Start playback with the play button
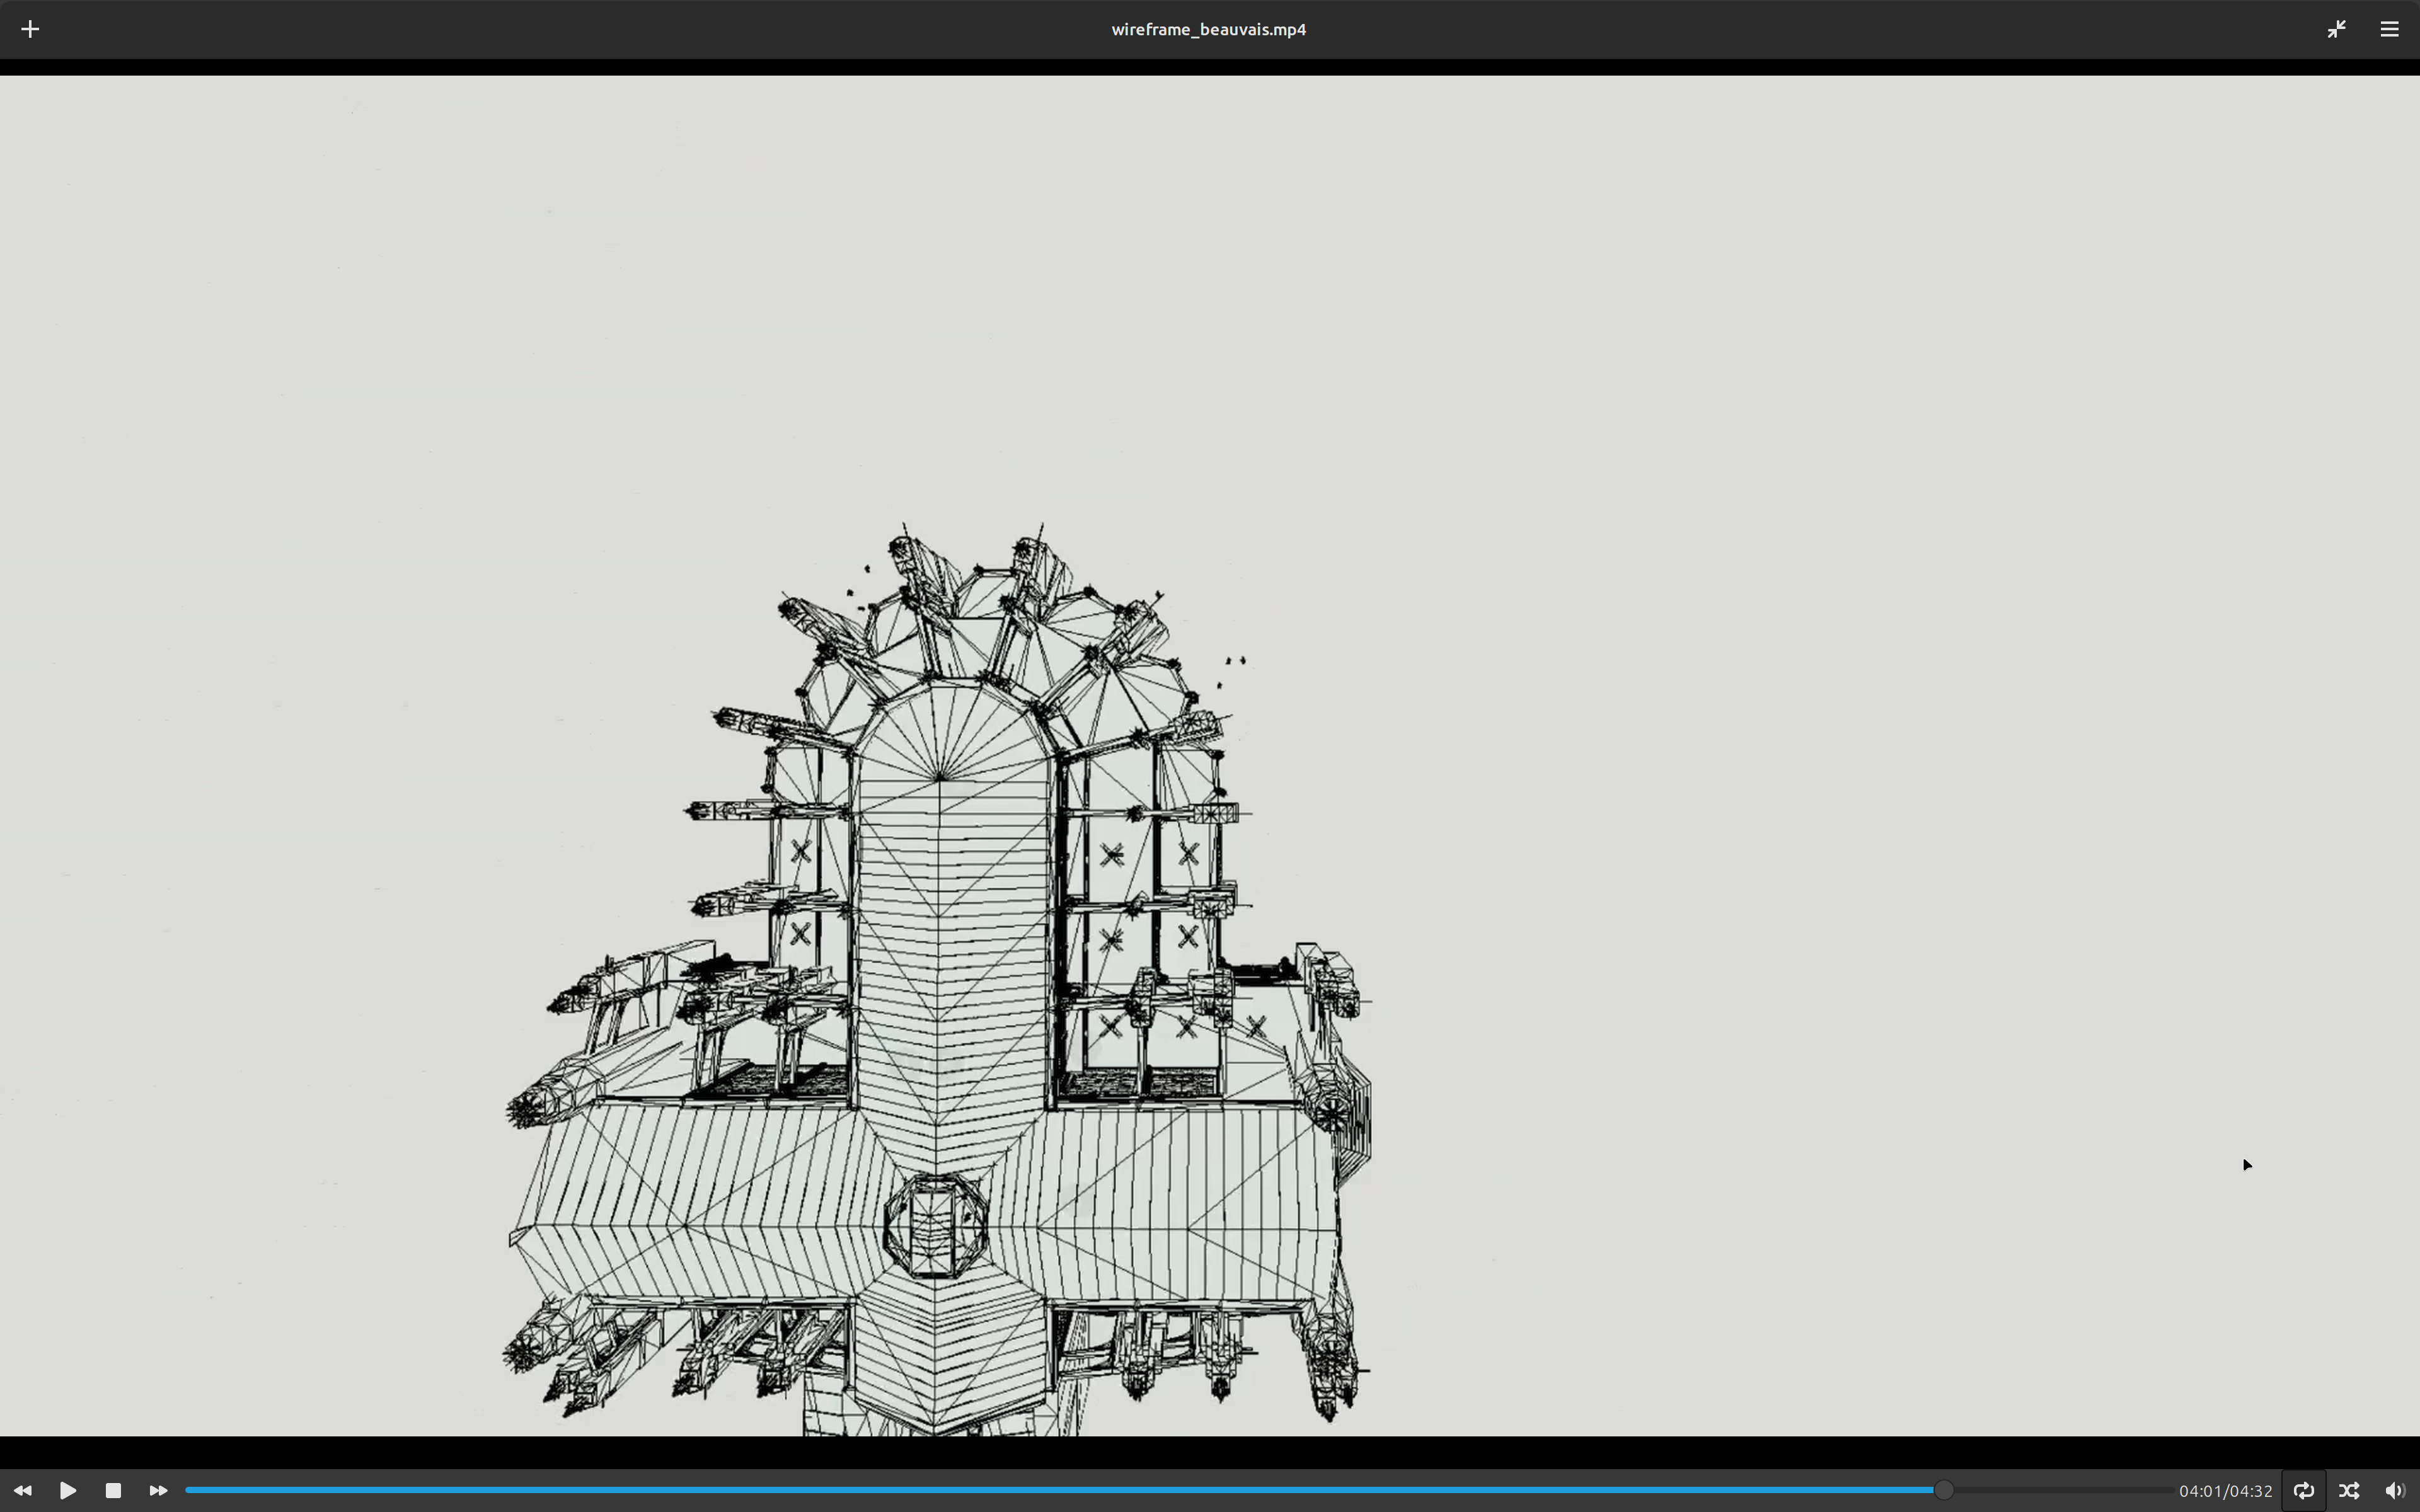The image size is (2420, 1512). [68, 1490]
